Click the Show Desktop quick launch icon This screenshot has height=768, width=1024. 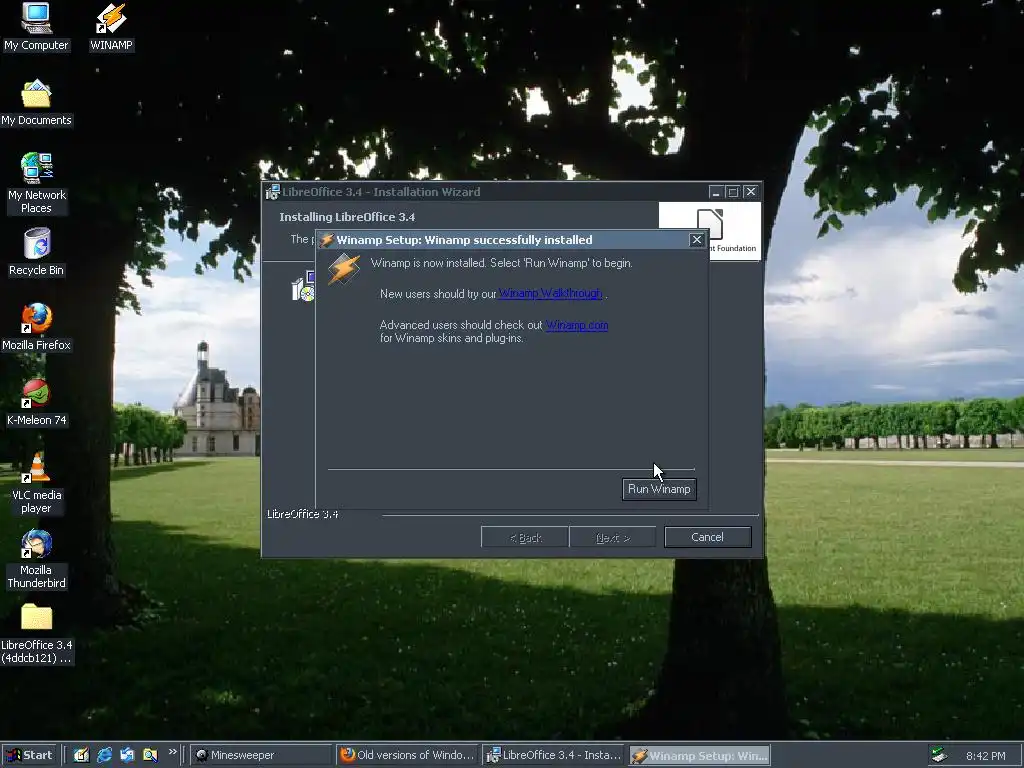pos(81,755)
